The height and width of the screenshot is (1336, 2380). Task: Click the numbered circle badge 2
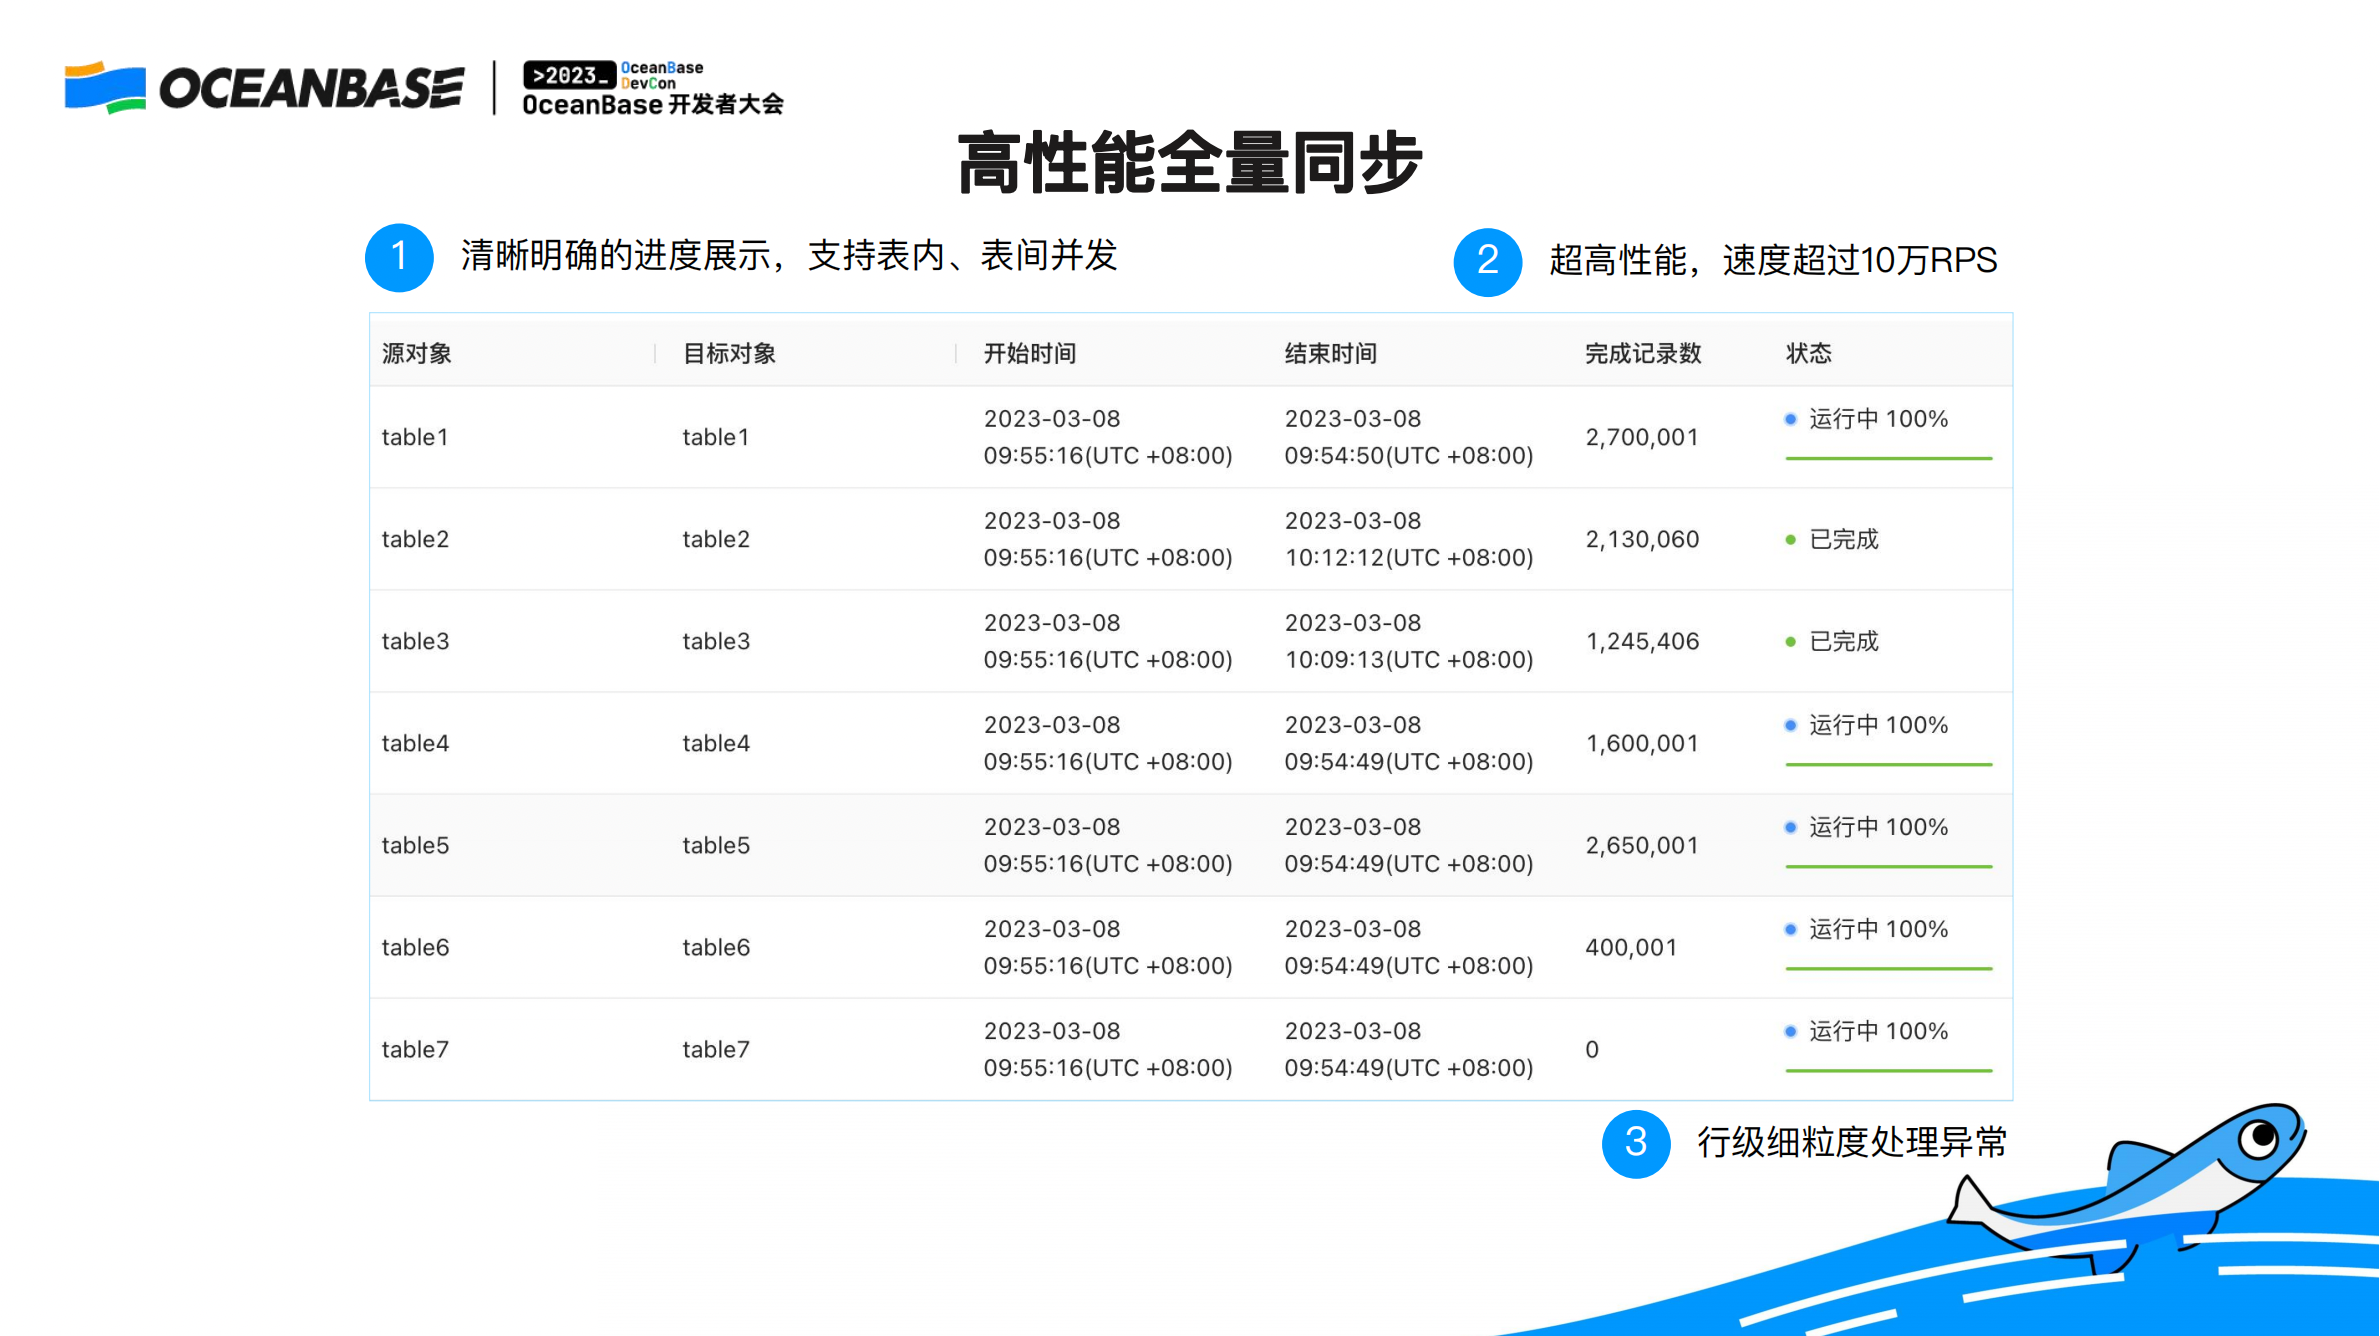click(x=1487, y=262)
